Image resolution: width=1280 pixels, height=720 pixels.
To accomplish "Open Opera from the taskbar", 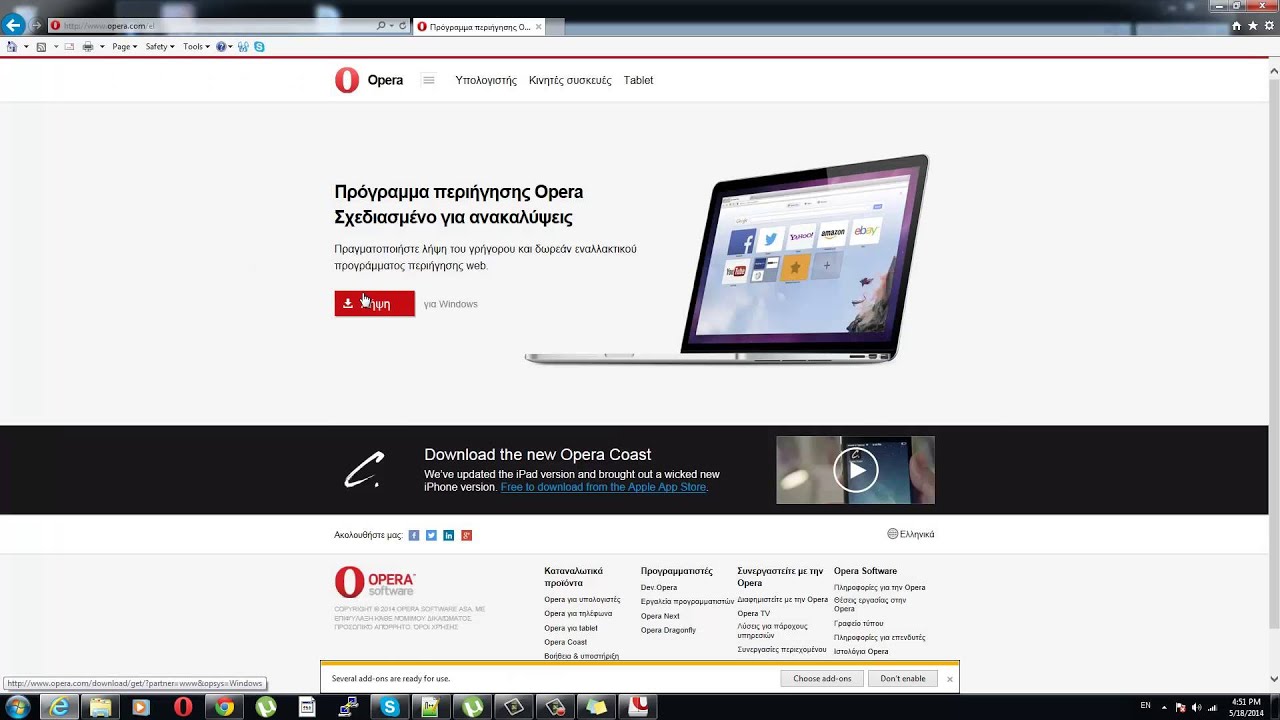I will (183, 707).
